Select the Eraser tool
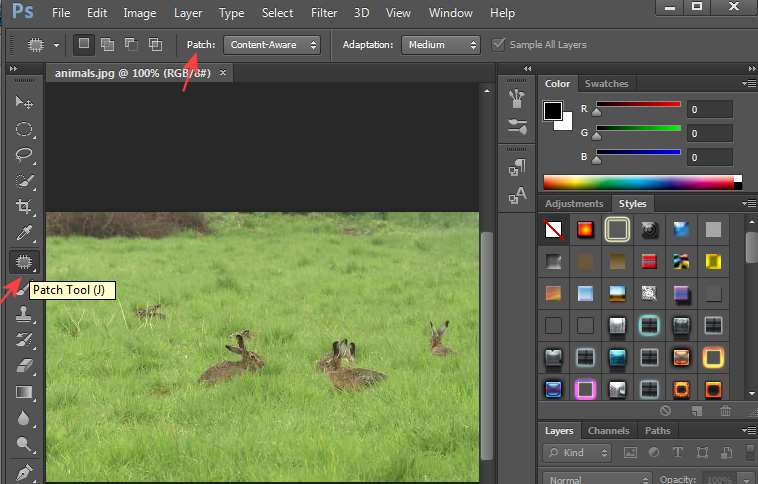 point(24,366)
